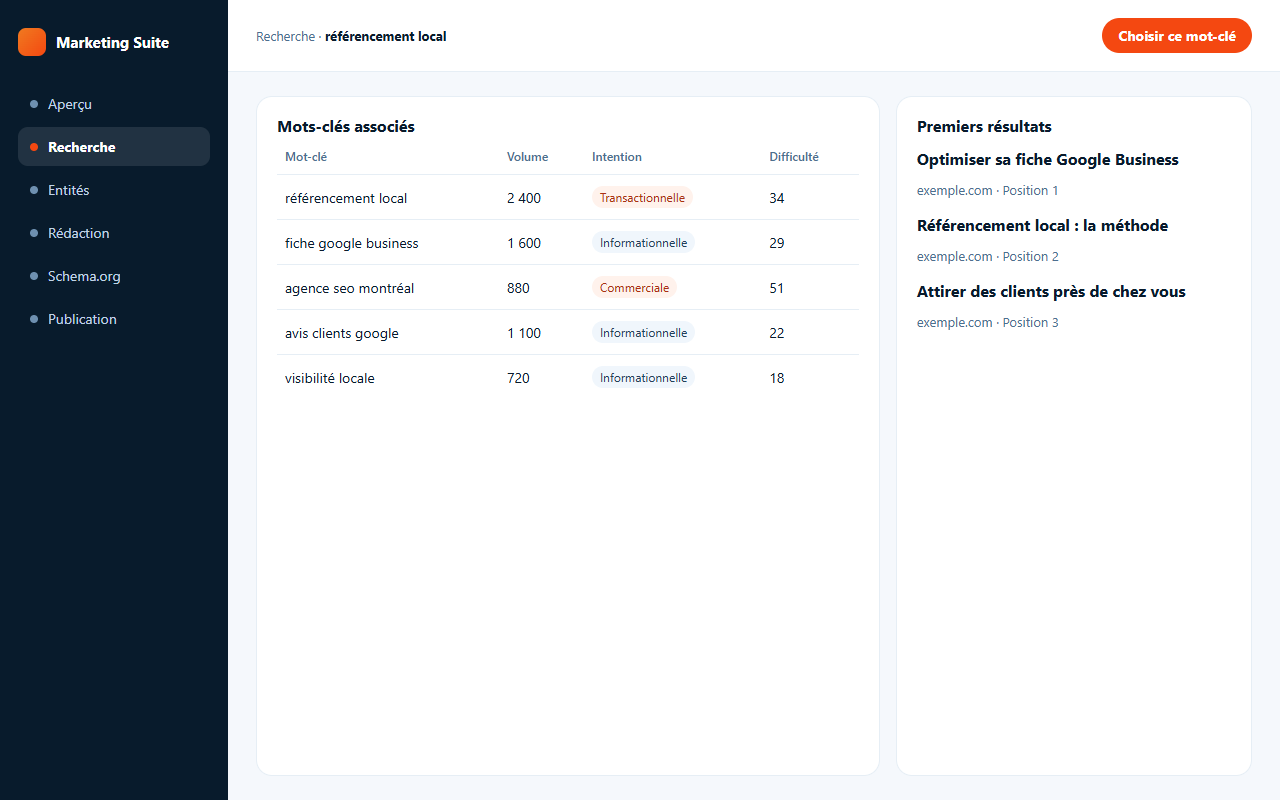Click the exemple.com · Position 2 line
The image size is (1280, 800).
[987, 256]
